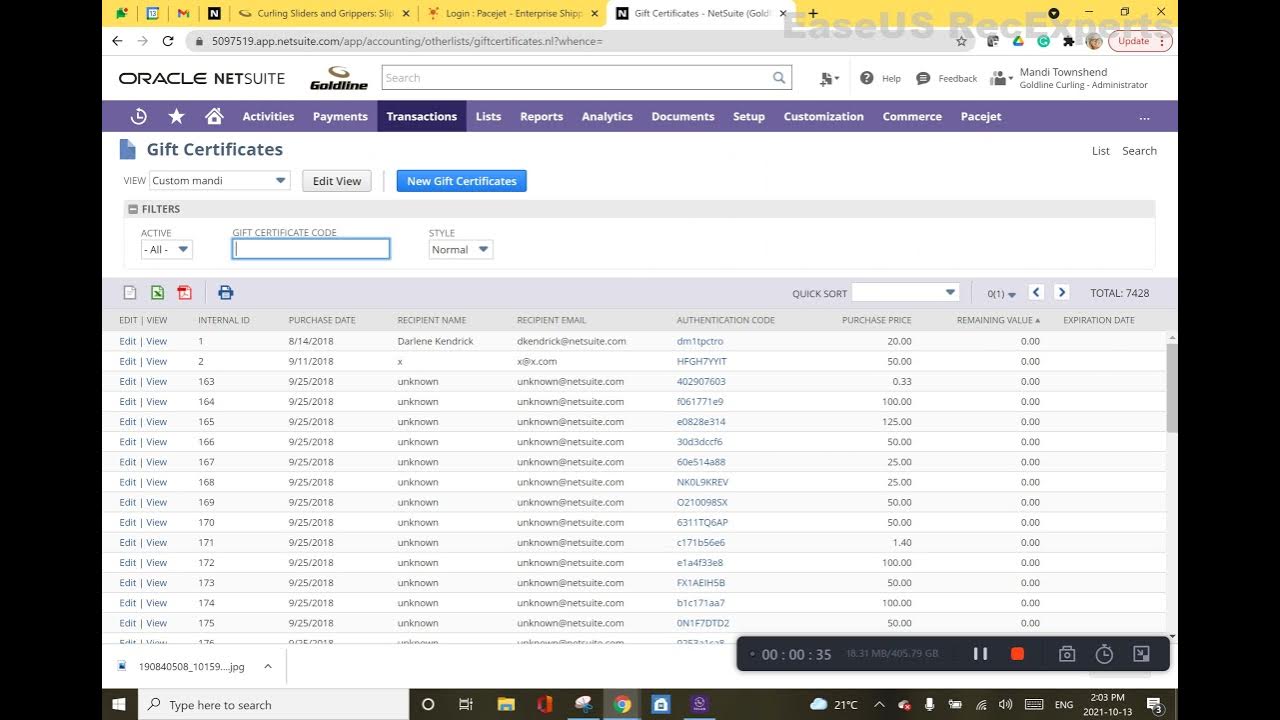View the record with internal ID 170

[x=156, y=522]
